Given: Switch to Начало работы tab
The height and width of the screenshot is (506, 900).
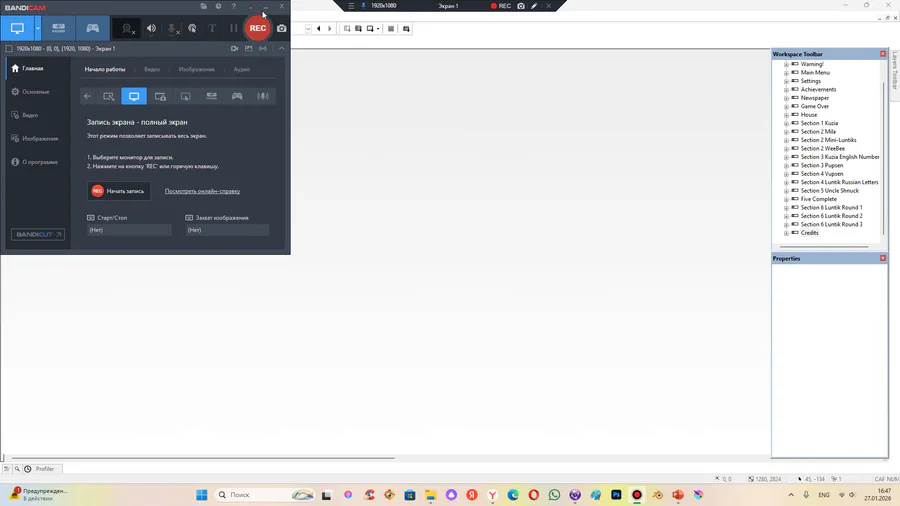Looking at the screenshot, I should point(105,69).
